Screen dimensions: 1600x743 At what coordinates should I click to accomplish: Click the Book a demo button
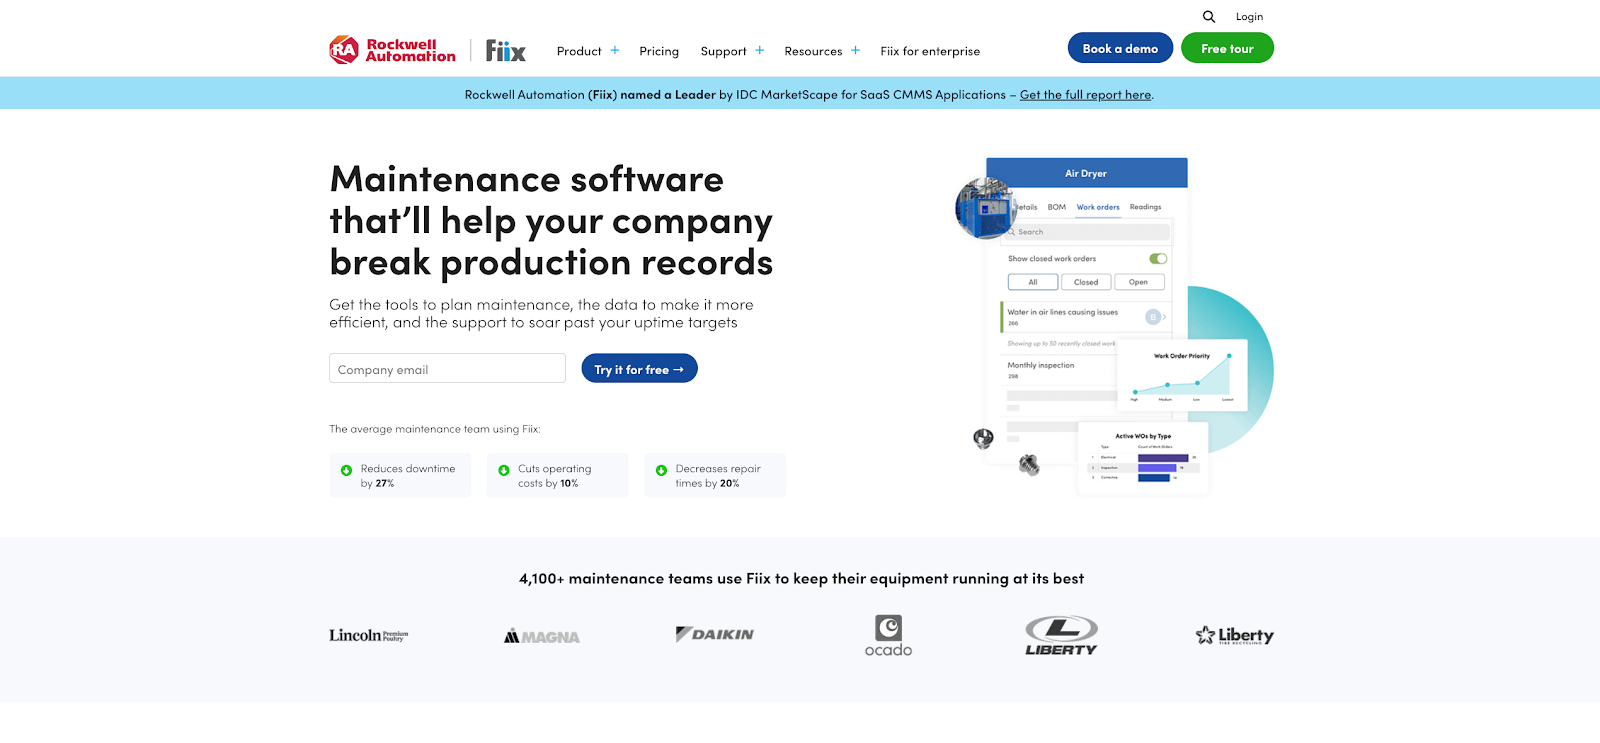pyautogui.click(x=1120, y=48)
